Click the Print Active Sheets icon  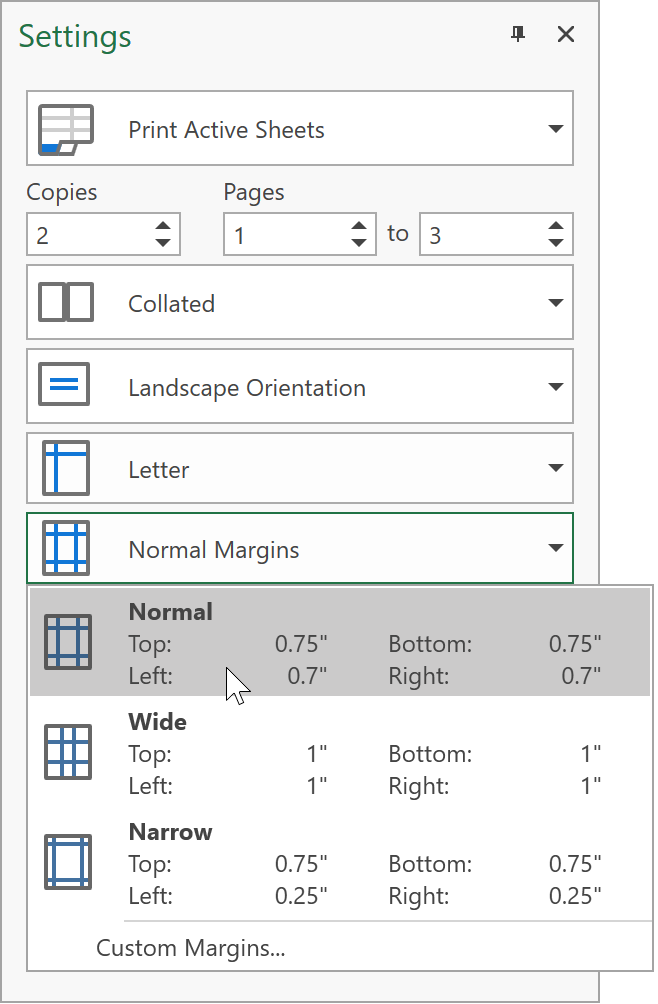coord(65,130)
